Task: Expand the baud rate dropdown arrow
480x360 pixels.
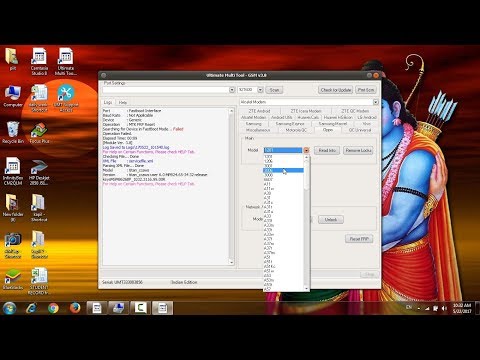Action: point(260,90)
